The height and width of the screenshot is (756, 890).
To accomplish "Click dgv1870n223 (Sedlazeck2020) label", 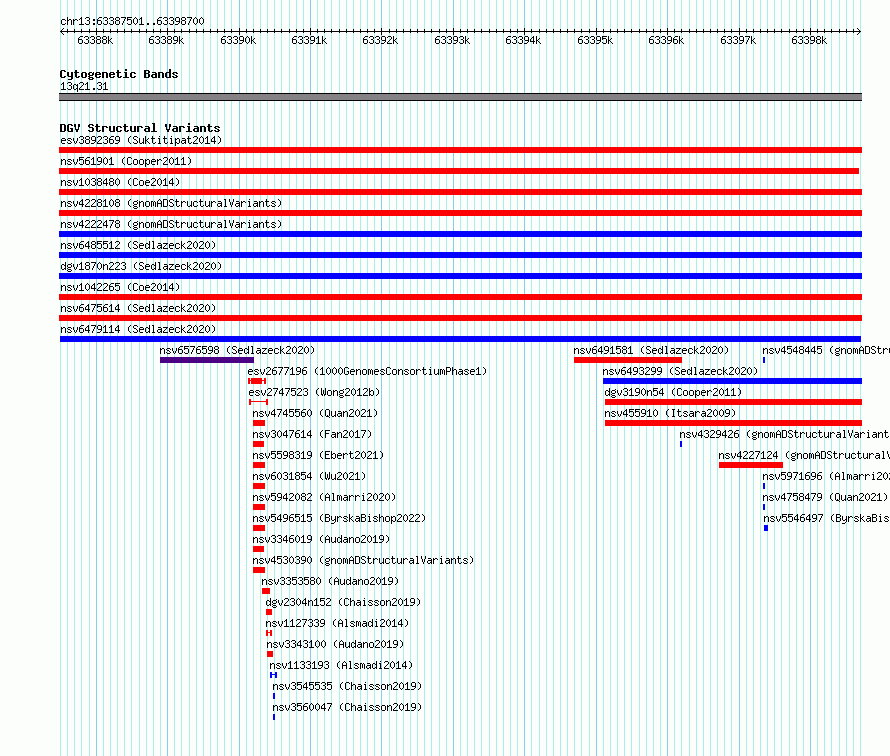I will coord(141,266).
